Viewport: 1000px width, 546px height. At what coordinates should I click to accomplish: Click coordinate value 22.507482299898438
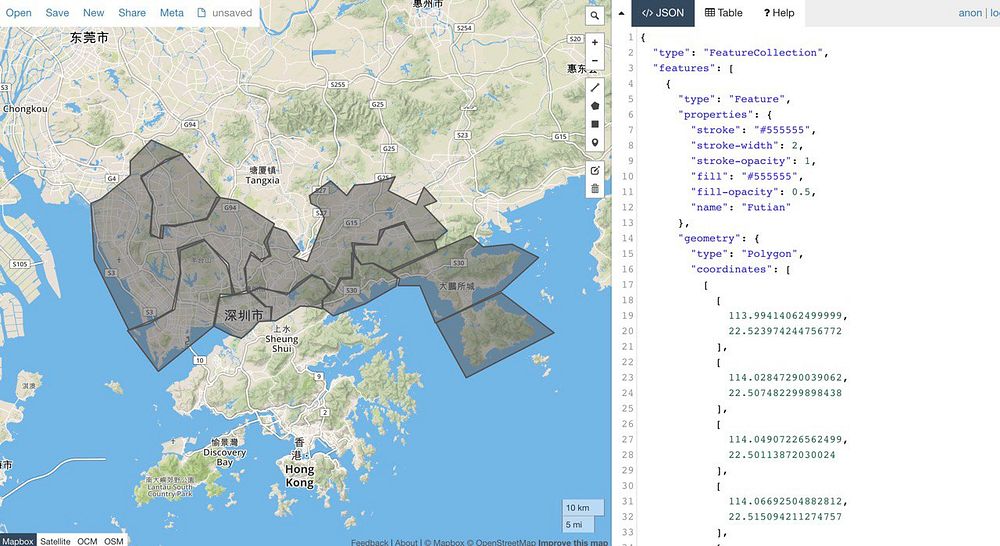point(785,393)
